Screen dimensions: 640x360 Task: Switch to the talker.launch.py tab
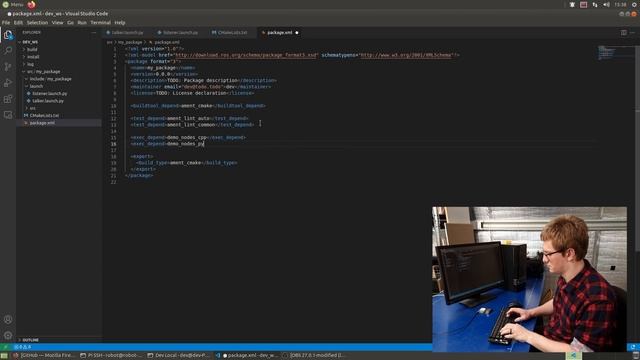coord(127,33)
